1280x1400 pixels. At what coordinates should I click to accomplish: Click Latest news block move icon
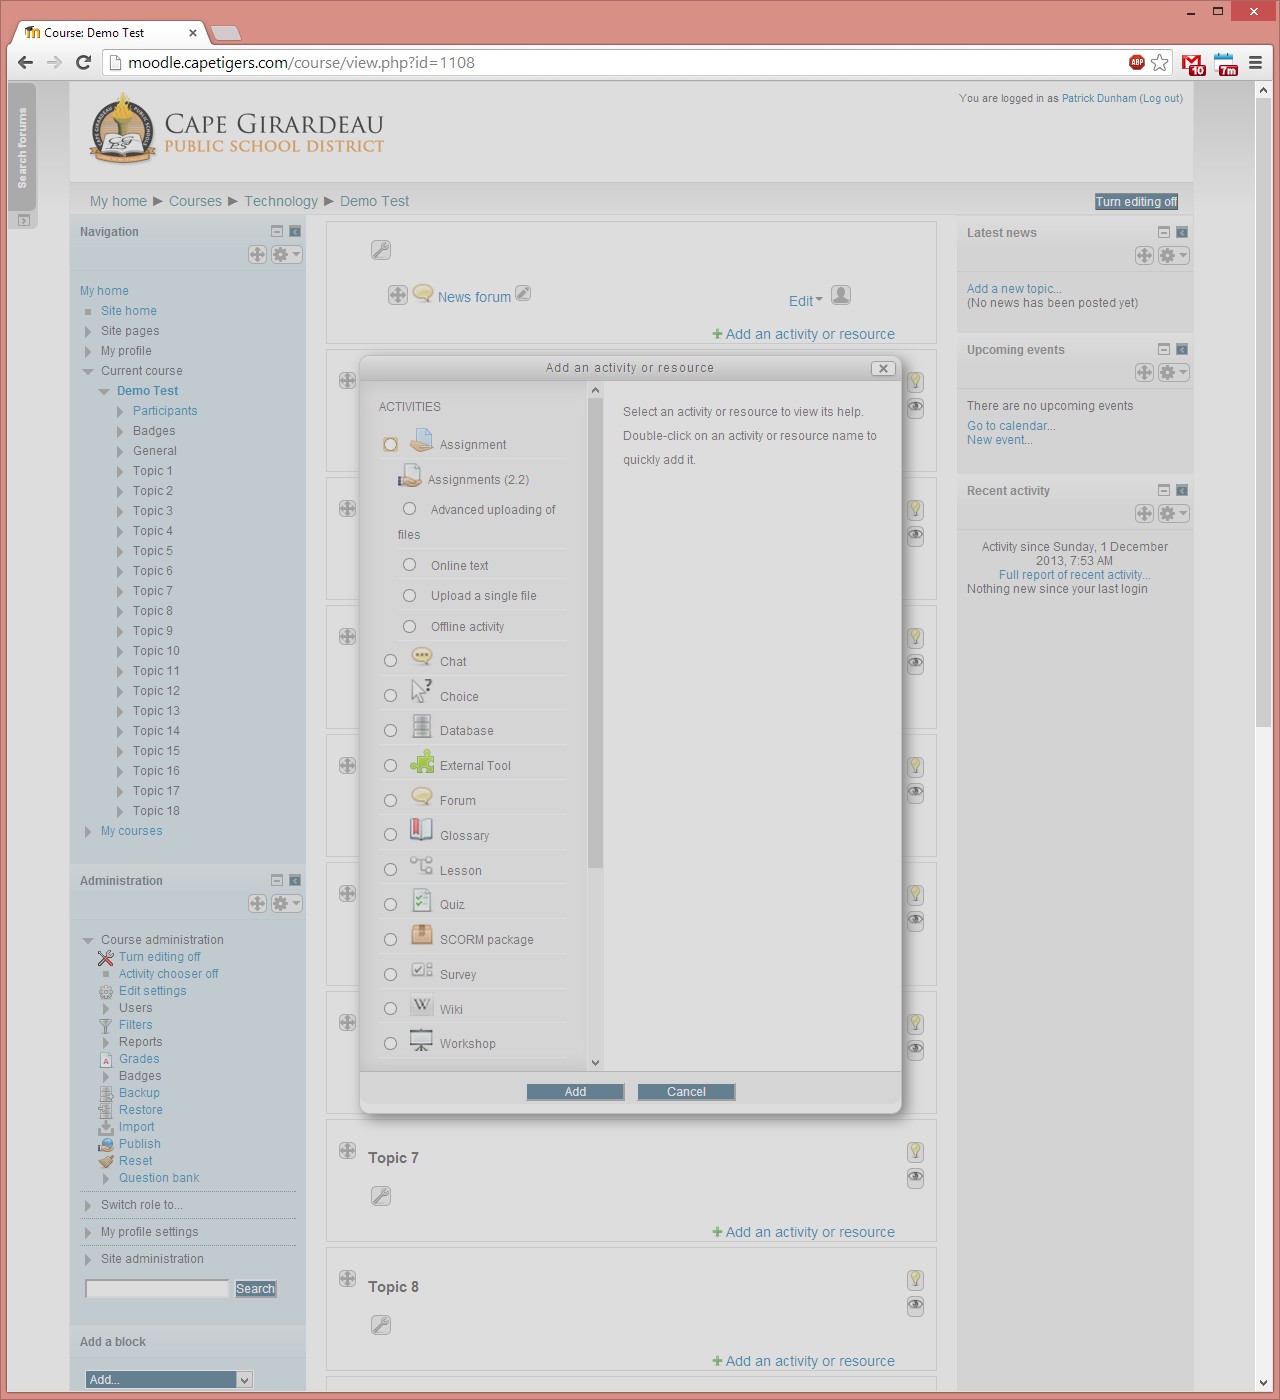click(1145, 256)
